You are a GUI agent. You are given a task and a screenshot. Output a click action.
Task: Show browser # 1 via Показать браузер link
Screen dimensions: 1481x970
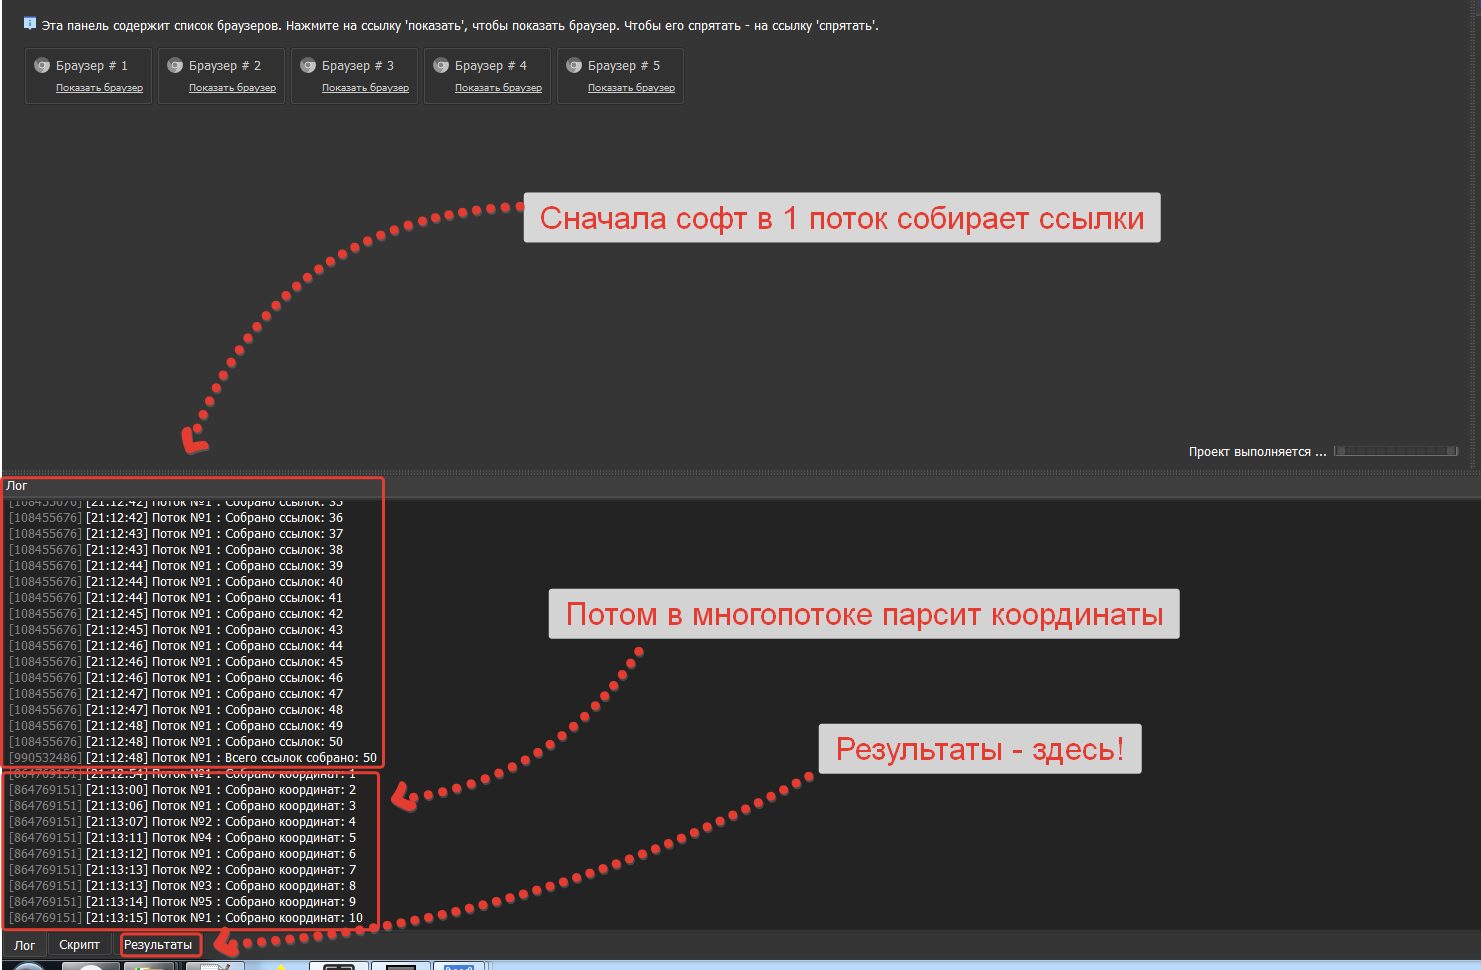click(99, 88)
